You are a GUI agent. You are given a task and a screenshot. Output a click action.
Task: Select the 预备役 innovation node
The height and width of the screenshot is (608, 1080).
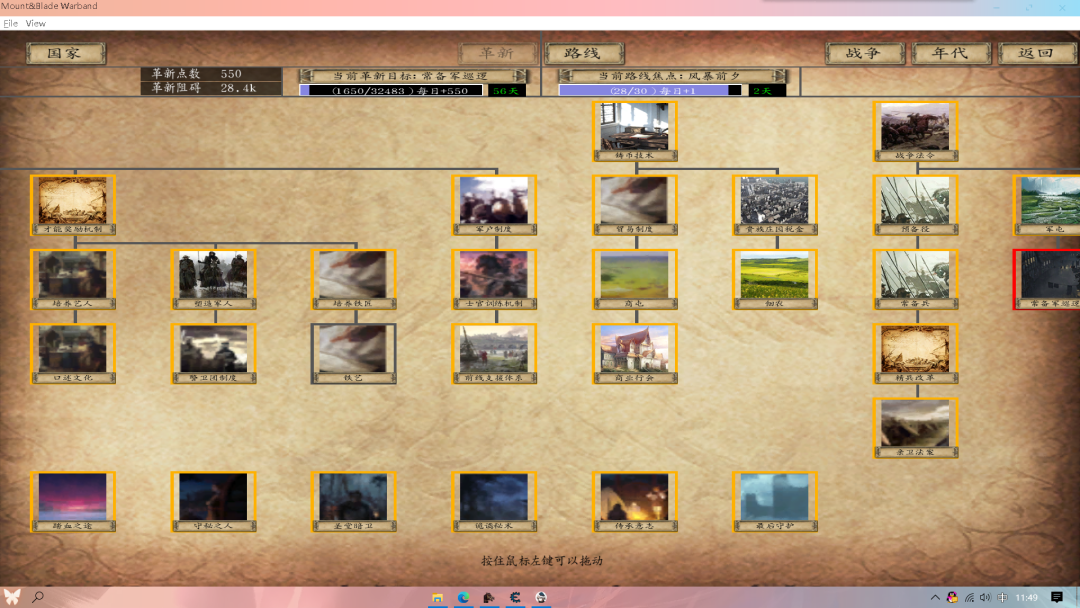pyautogui.click(x=915, y=205)
